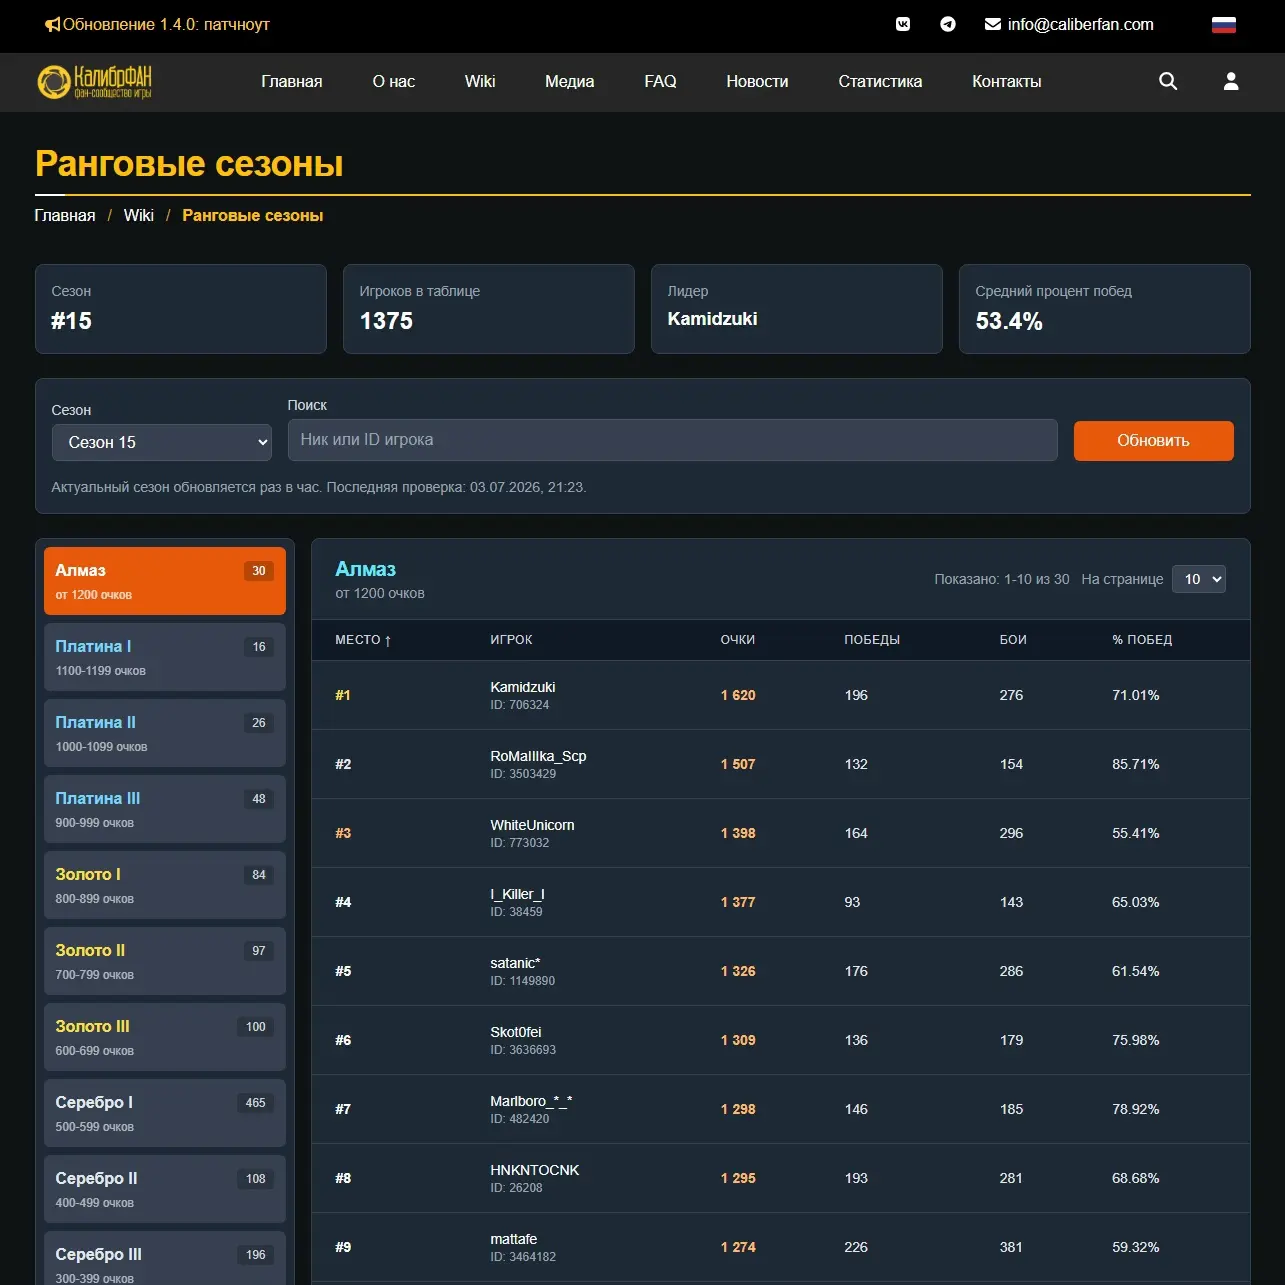Screen dimensions: 1285x1285
Task: Click the orange Обновить button
Action: click(1153, 441)
